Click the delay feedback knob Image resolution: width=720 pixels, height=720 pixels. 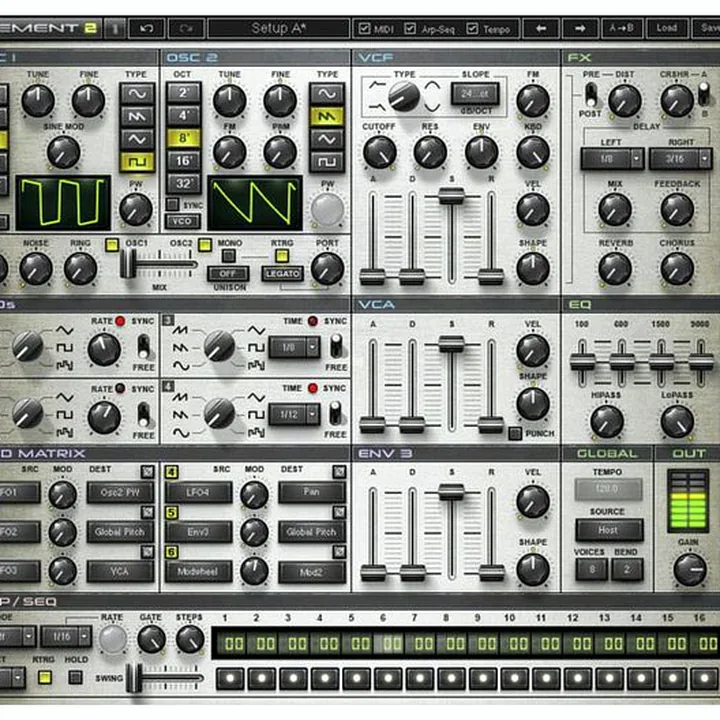677,209
